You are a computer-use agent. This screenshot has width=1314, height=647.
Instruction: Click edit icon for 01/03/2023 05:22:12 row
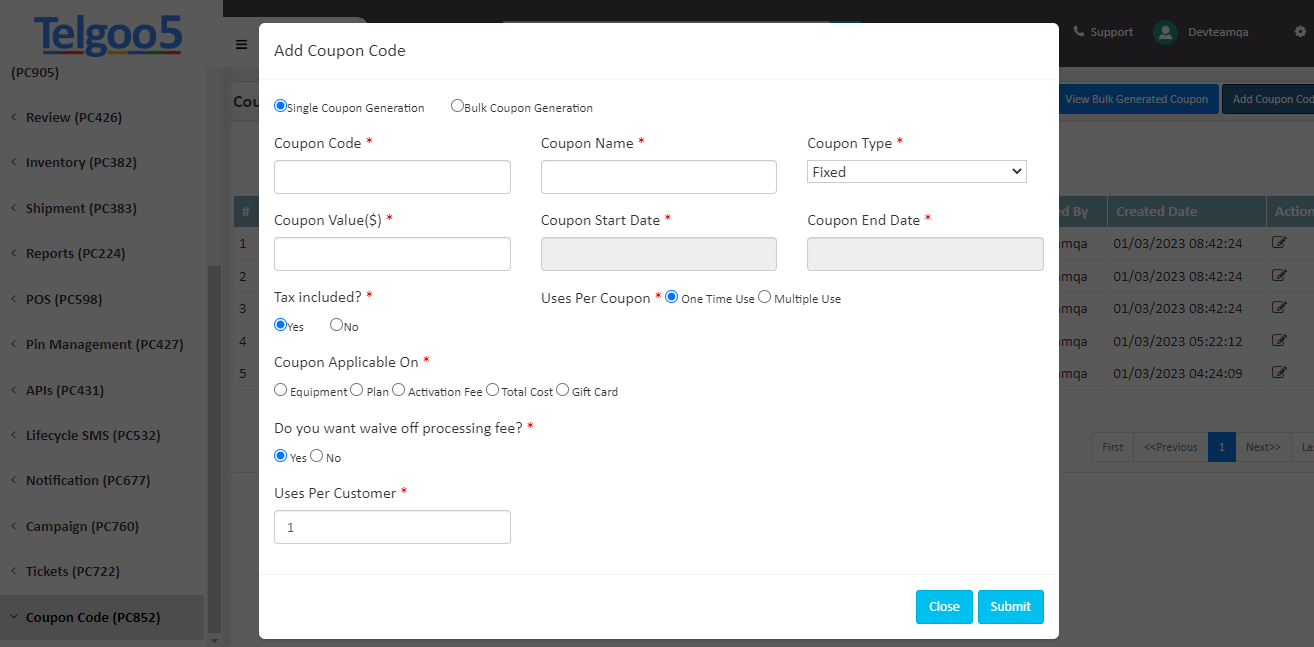coord(1279,340)
